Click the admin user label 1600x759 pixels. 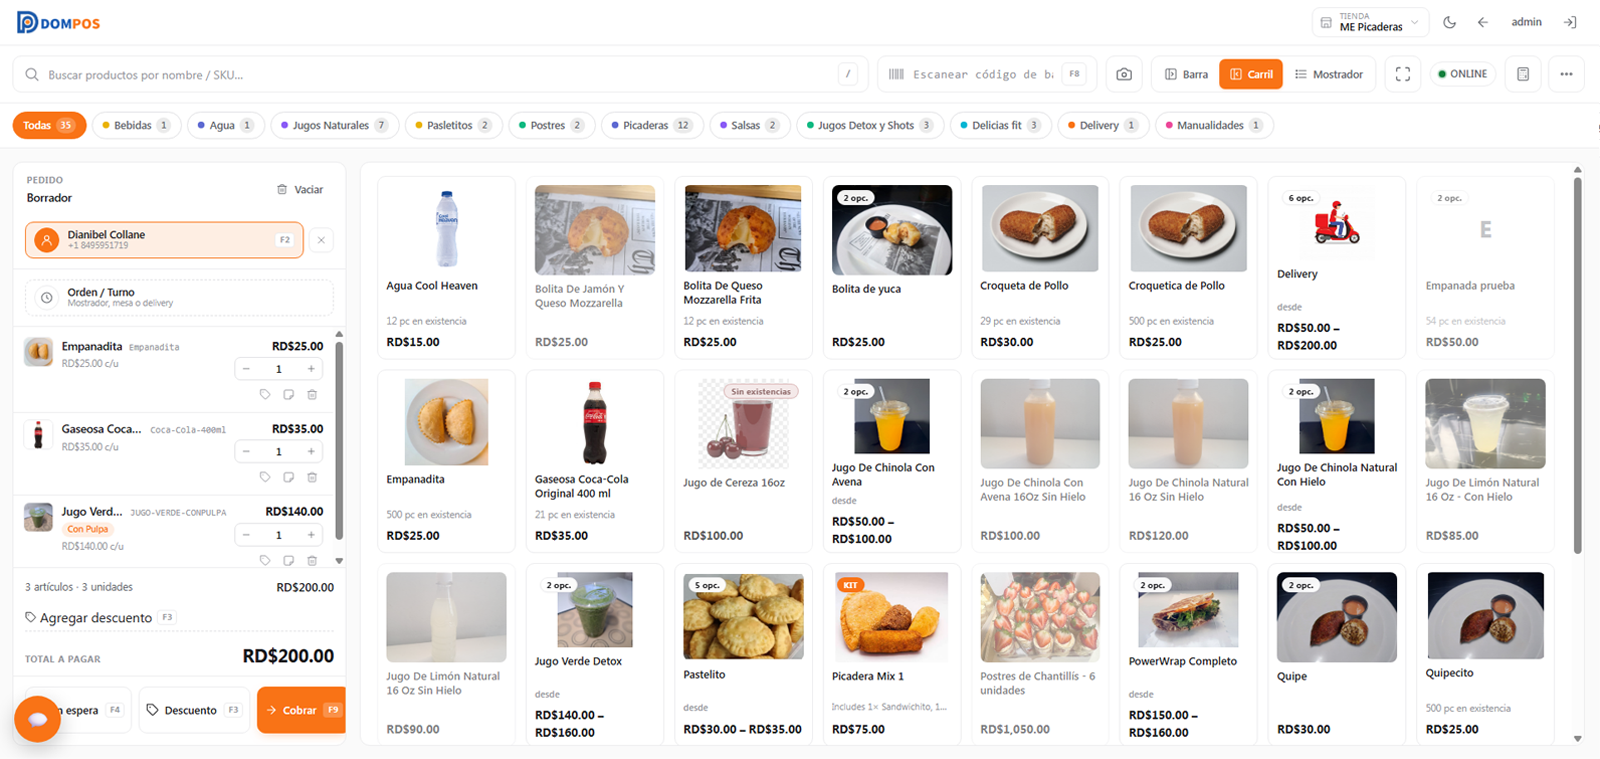(x=1526, y=22)
